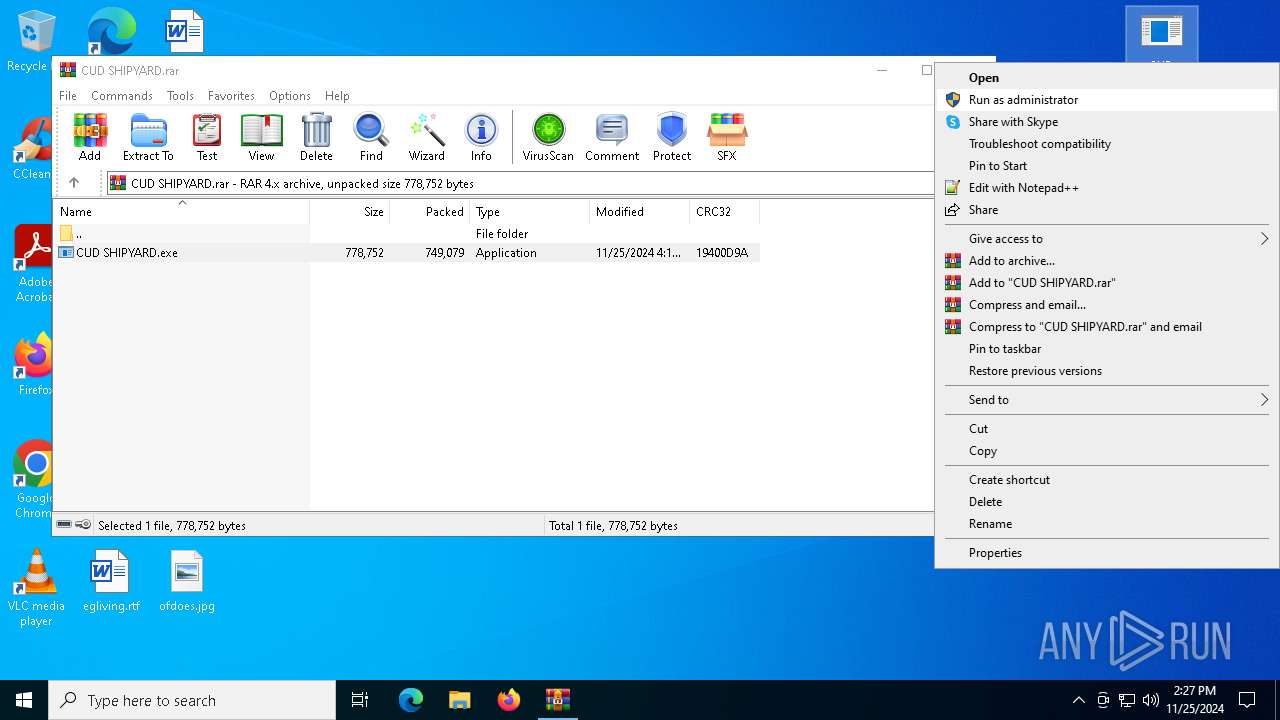
Task: Choose Pin to Start
Action: [1107, 165]
